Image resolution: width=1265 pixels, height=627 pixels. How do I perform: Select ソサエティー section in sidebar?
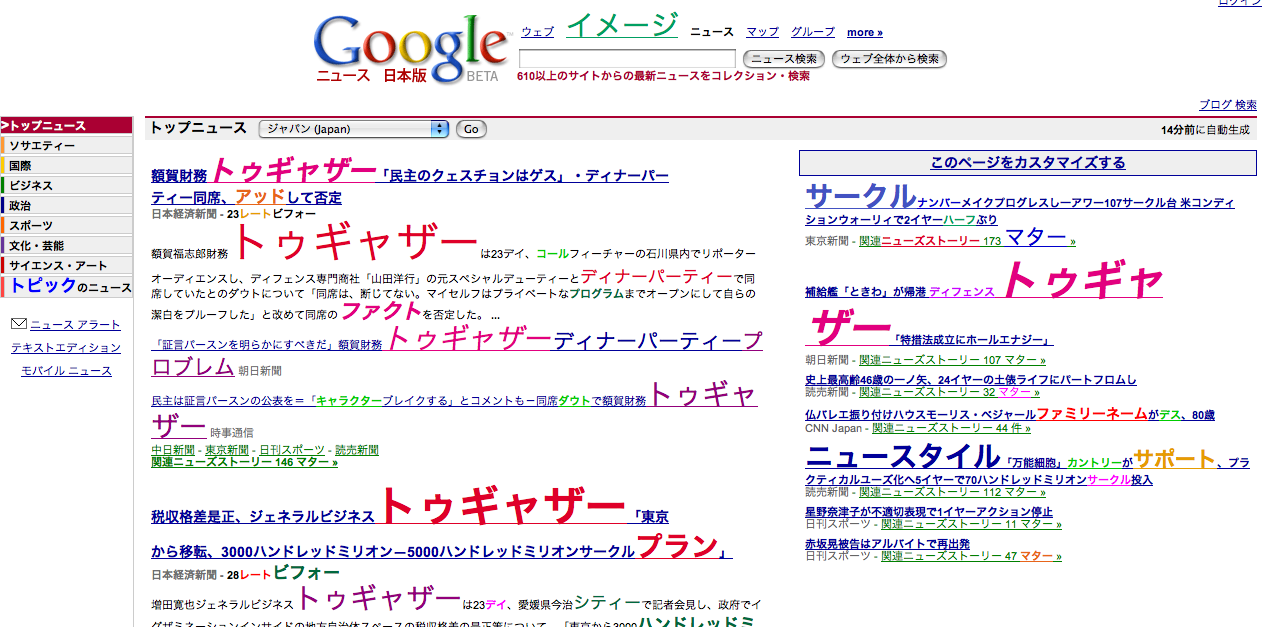click(x=66, y=146)
